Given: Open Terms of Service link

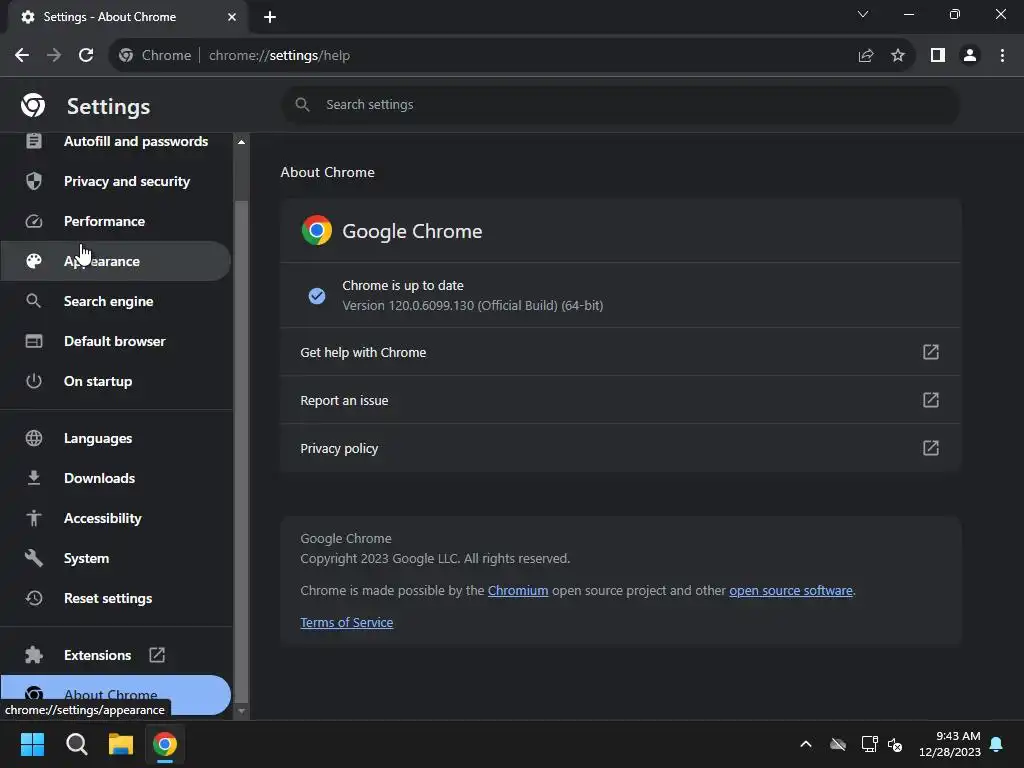Looking at the screenshot, I should (x=347, y=622).
